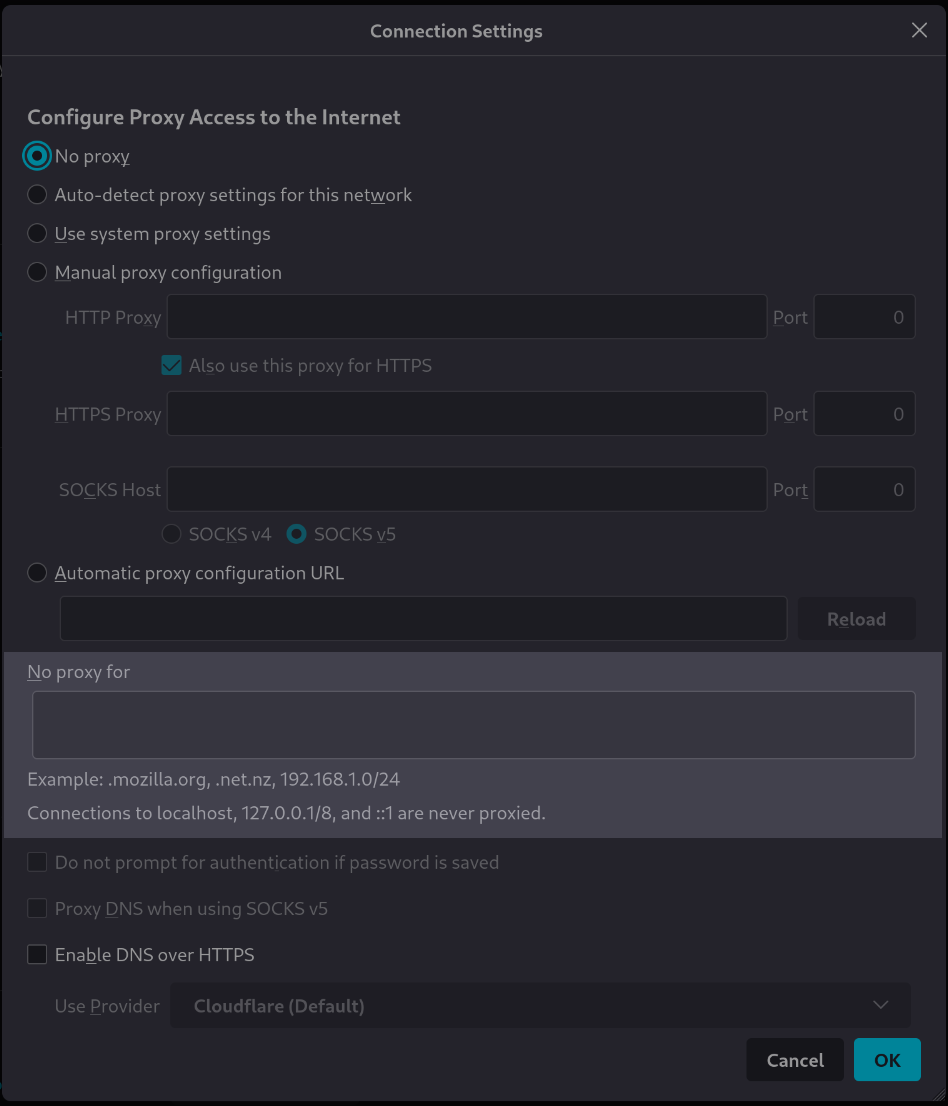Select "Auto-detect proxy settings for this network"
Image resolution: width=948 pixels, height=1106 pixels.
[37, 194]
